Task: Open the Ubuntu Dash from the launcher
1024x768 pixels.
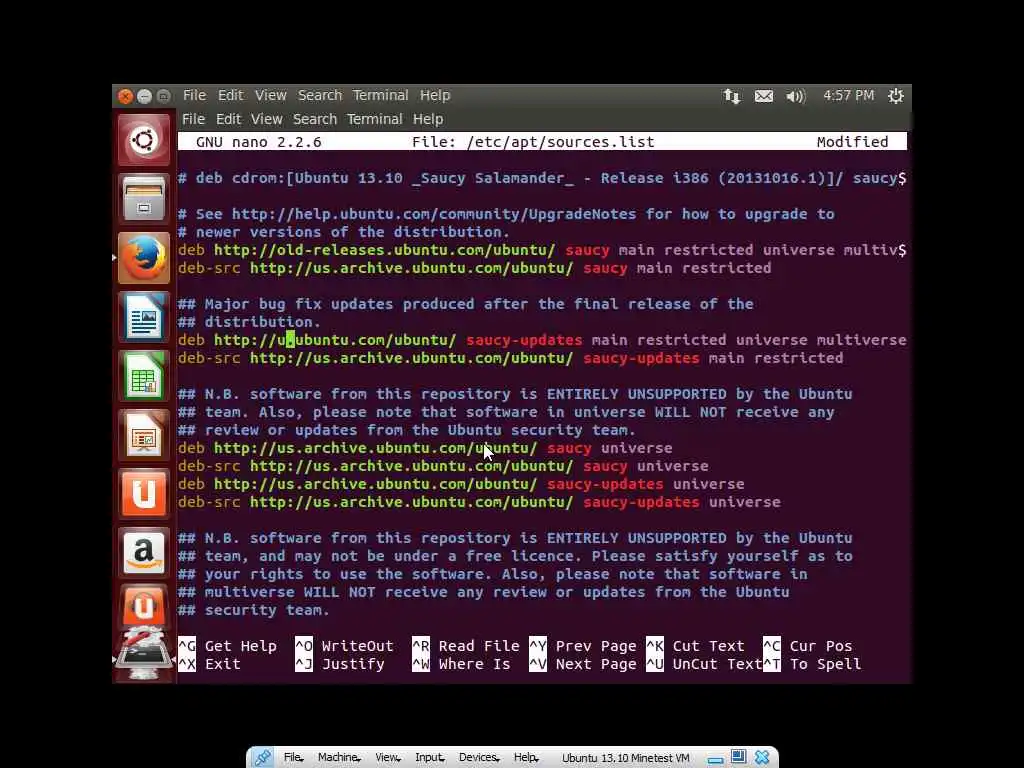Action: [x=144, y=140]
